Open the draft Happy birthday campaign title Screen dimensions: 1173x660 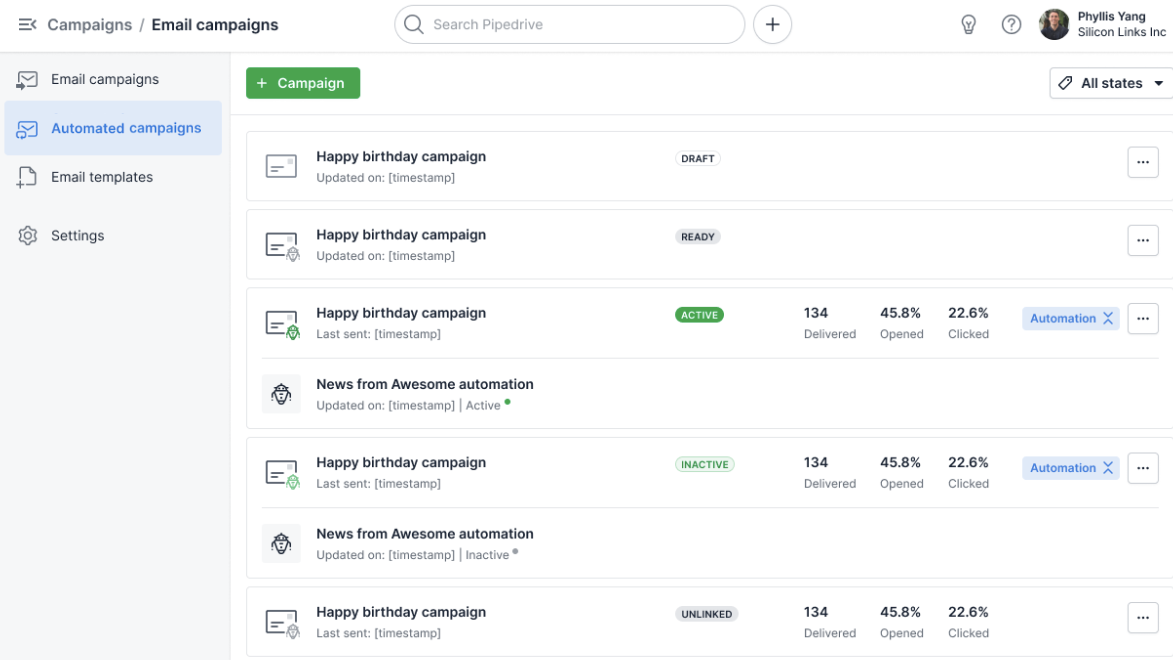pos(401,156)
